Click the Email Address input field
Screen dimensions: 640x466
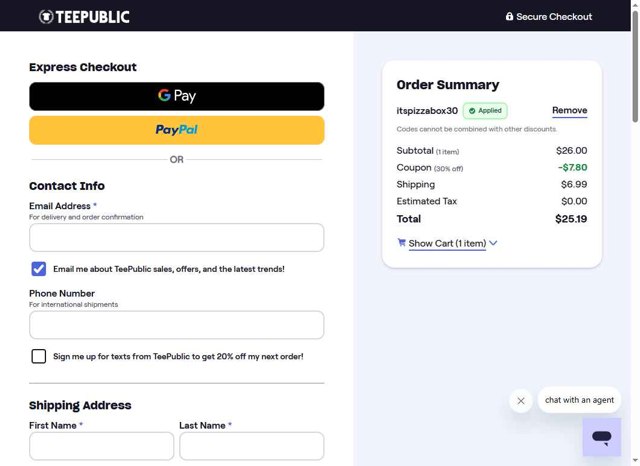pos(177,238)
